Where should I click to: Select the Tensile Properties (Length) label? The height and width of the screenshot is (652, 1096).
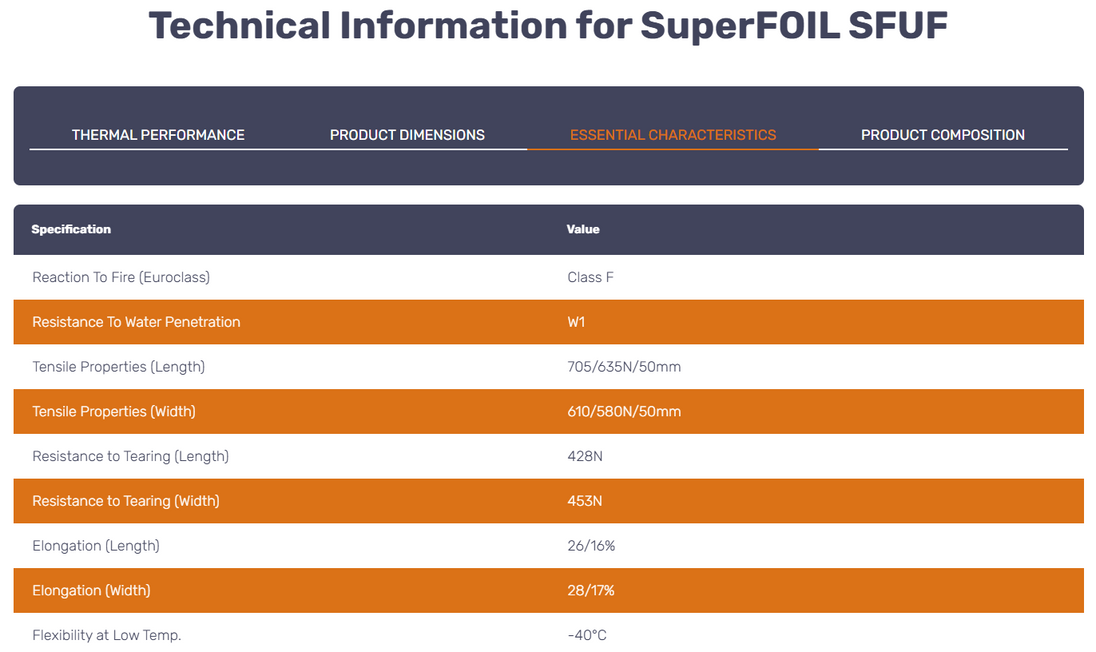(118, 367)
